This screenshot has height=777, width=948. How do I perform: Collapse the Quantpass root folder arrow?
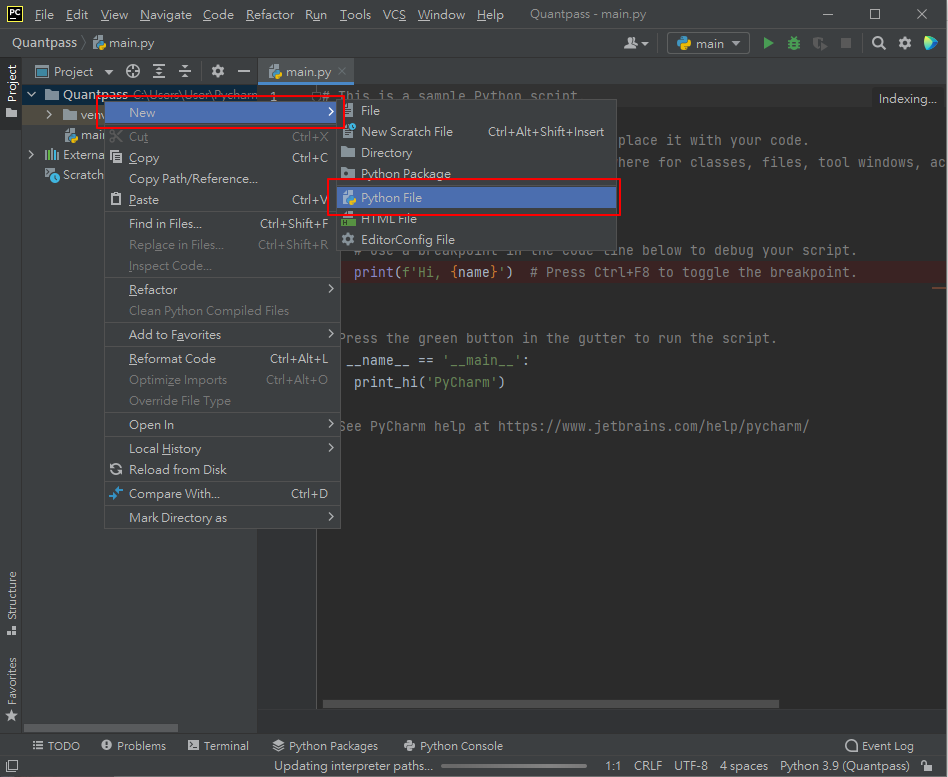(x=32, y=94)
